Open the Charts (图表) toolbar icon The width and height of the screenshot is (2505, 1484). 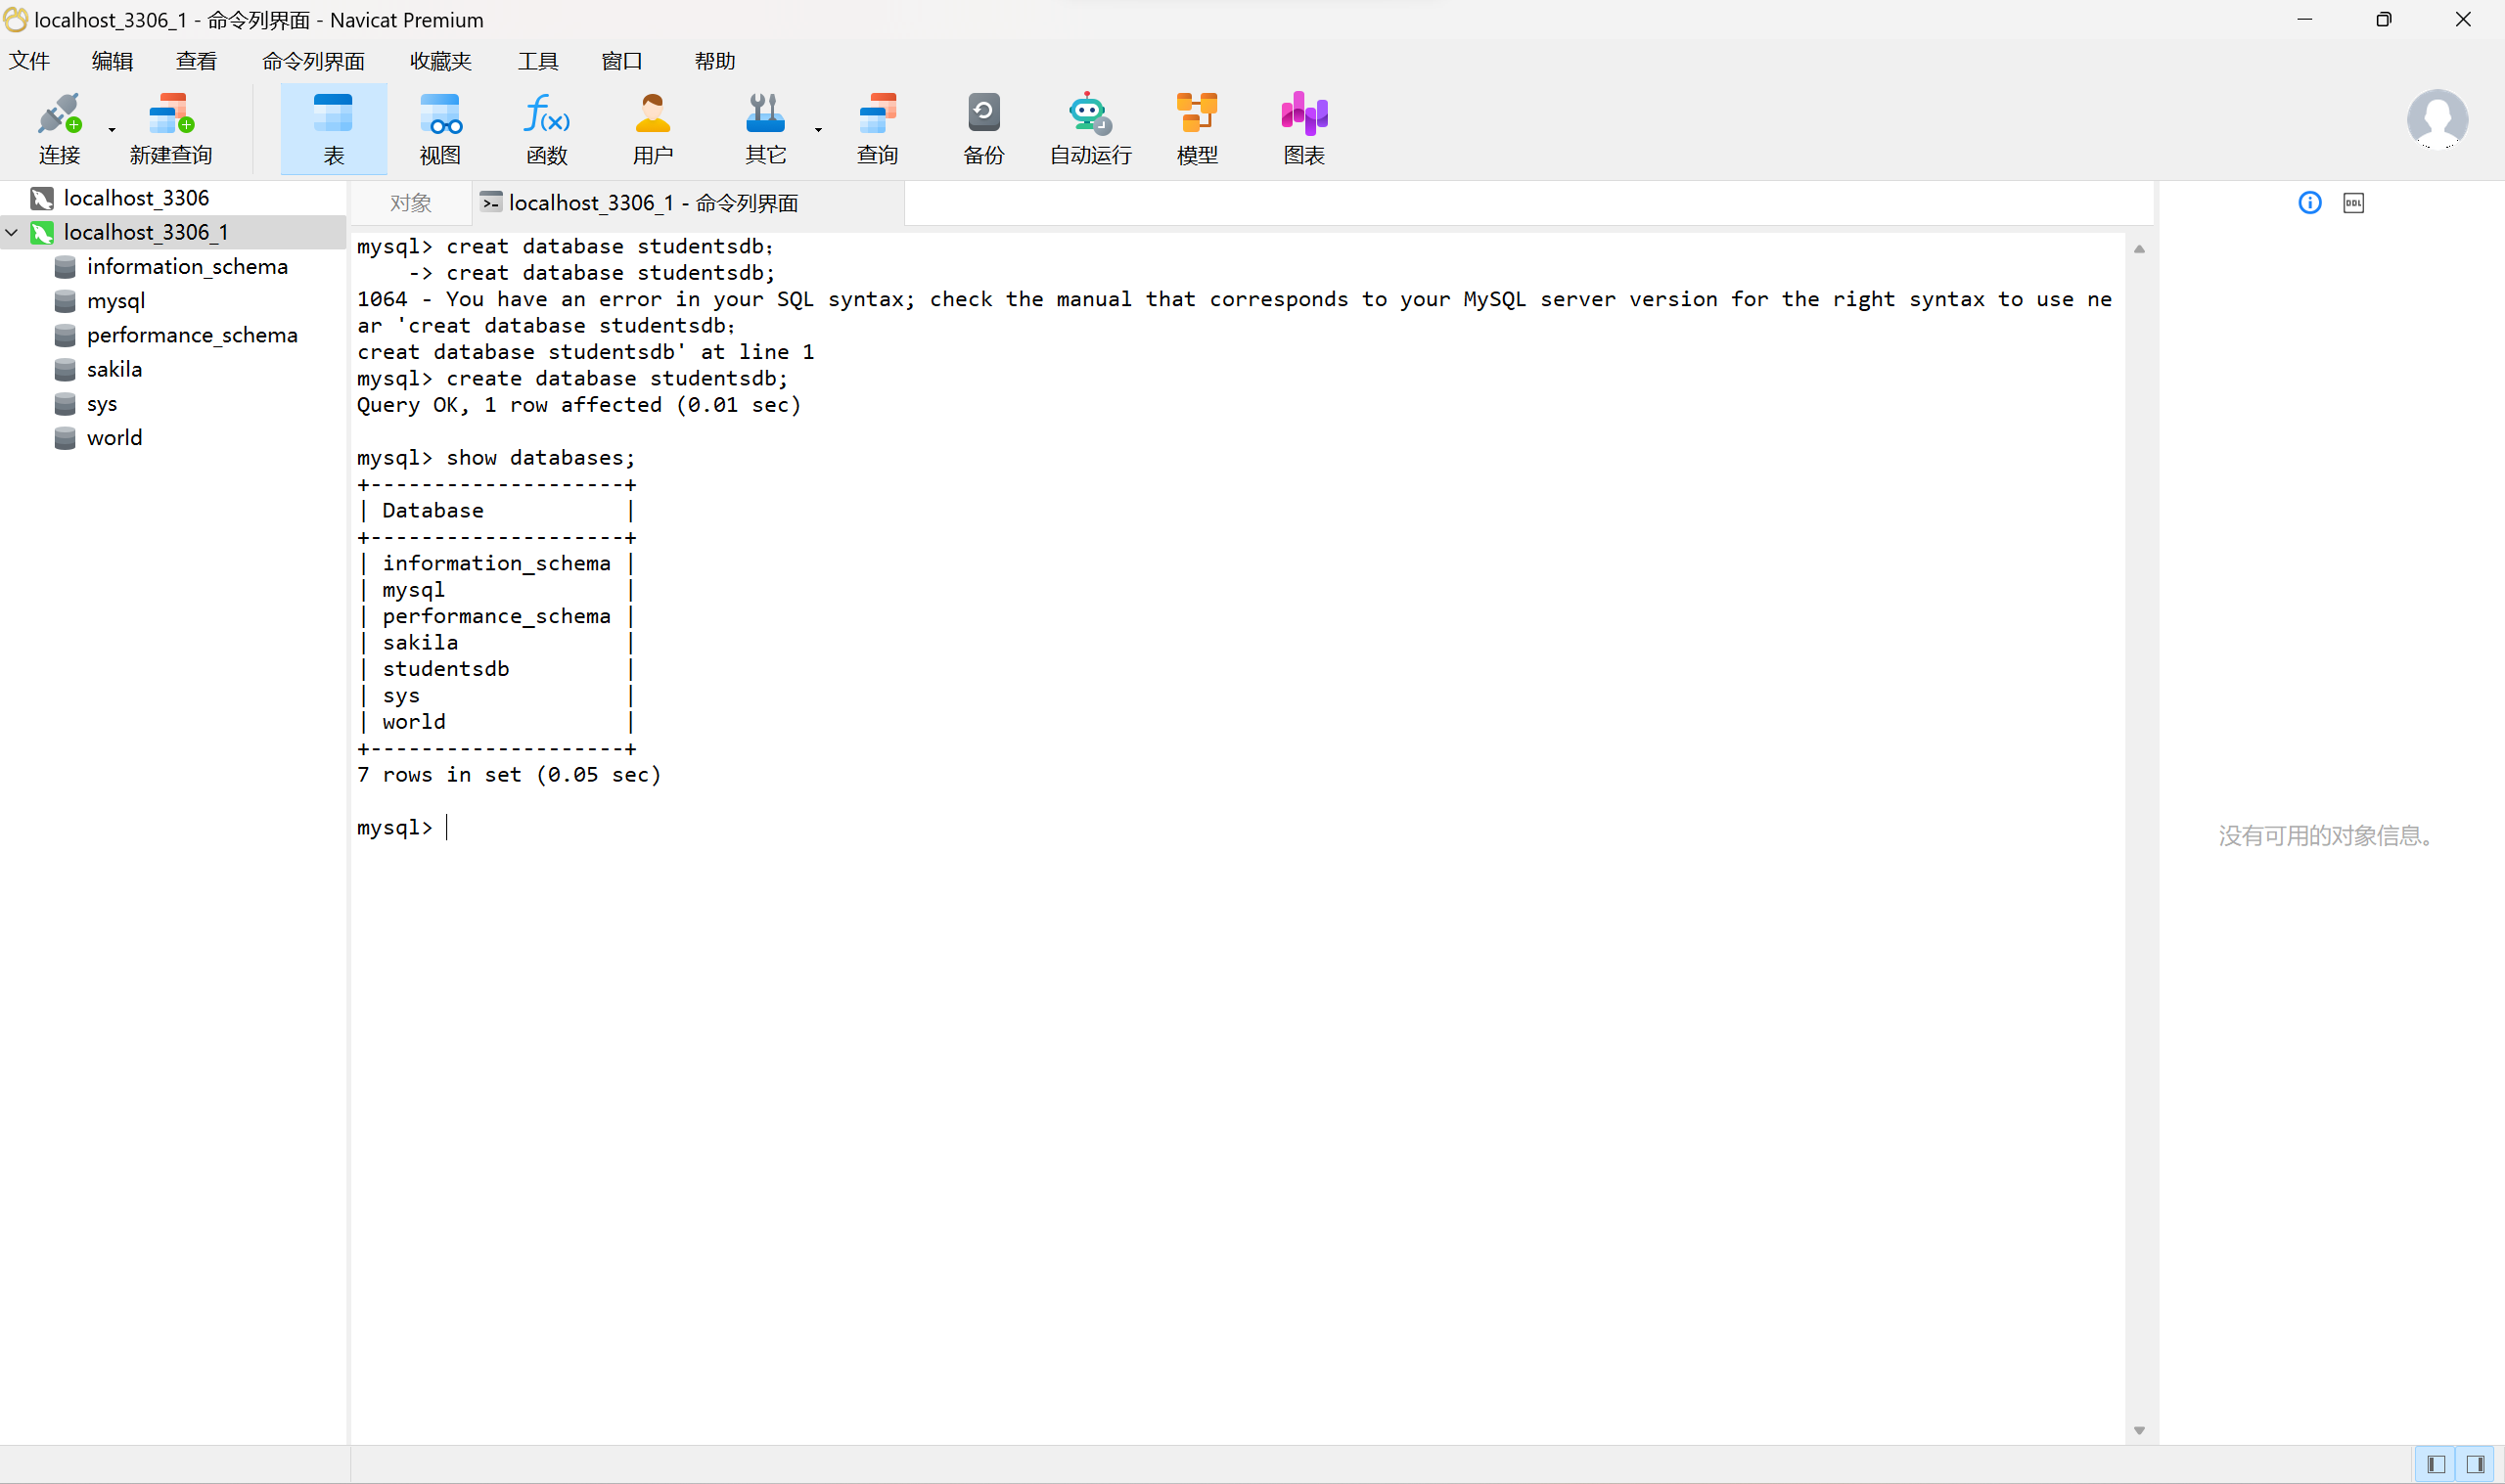[x=1303, y=128]
